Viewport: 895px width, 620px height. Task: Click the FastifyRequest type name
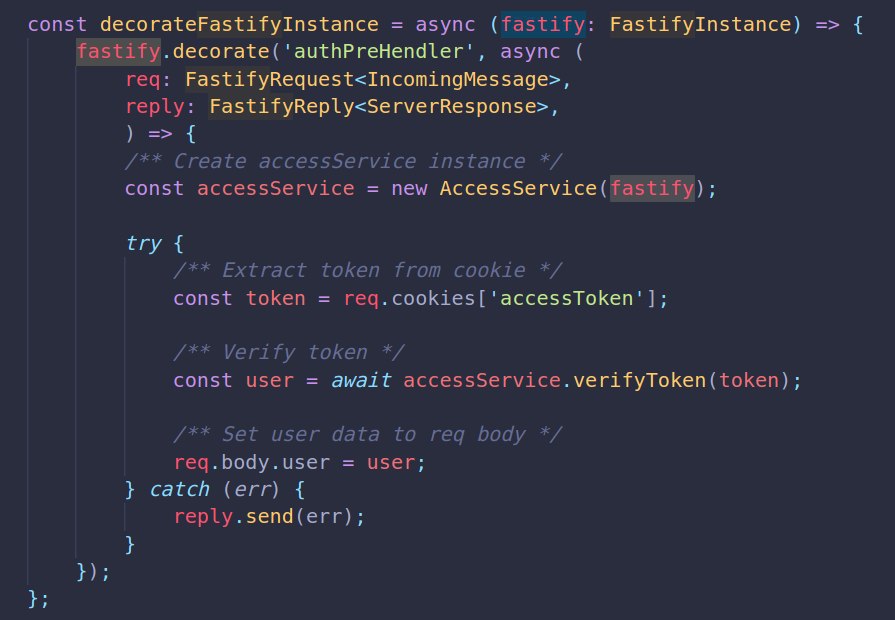269,79
